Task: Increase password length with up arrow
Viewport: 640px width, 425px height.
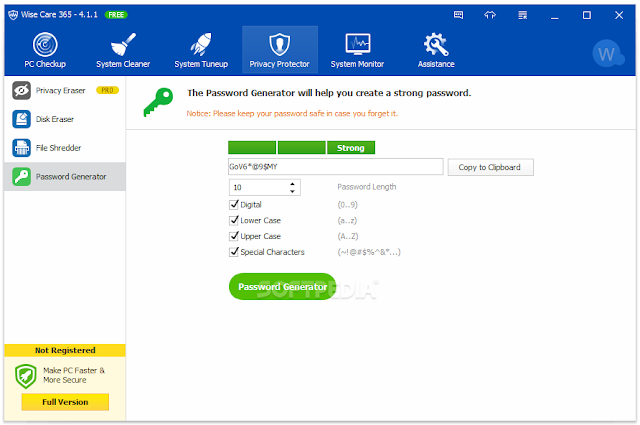Action: coord(292,184)
